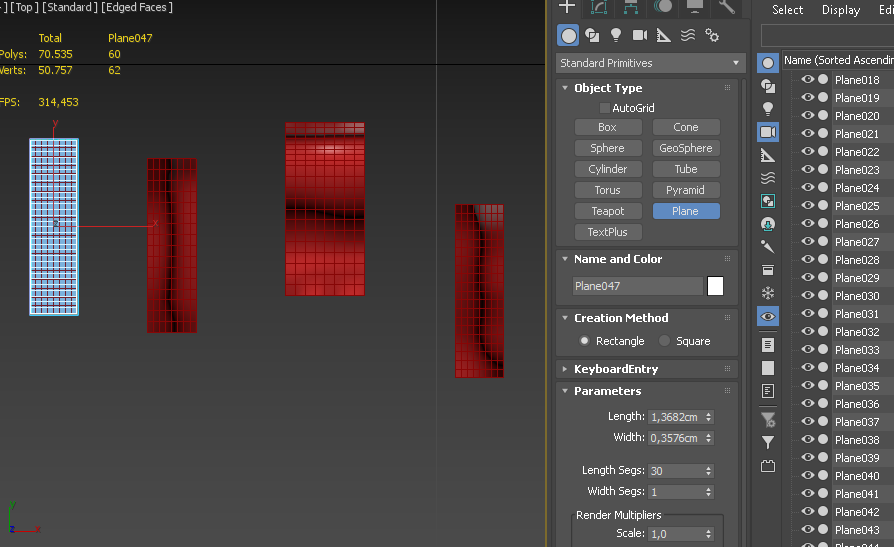Click the Teapot primitive button
Screen dimensions: 894x547
coord(608,211)
